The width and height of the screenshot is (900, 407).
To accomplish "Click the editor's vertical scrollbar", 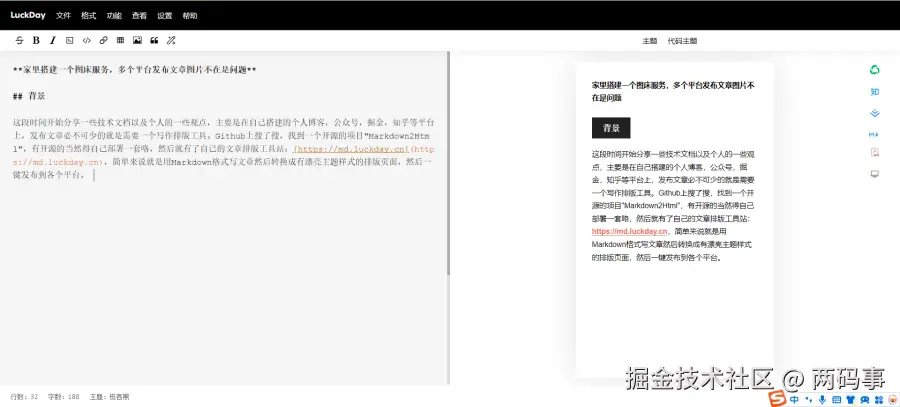I will (x=449, y=164).
